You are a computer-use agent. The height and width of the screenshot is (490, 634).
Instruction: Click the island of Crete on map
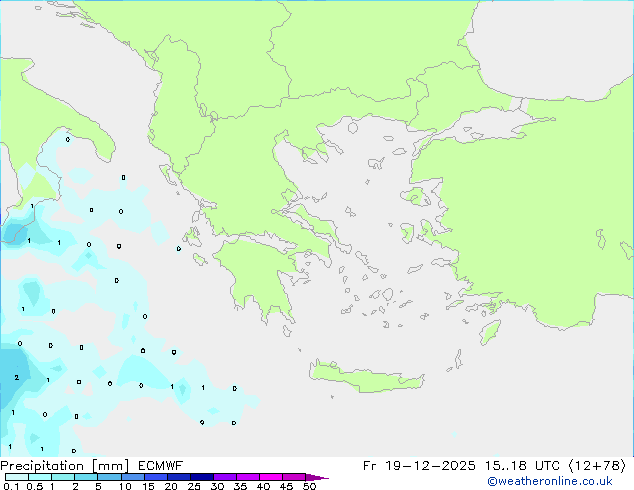(x=366, y=377)
